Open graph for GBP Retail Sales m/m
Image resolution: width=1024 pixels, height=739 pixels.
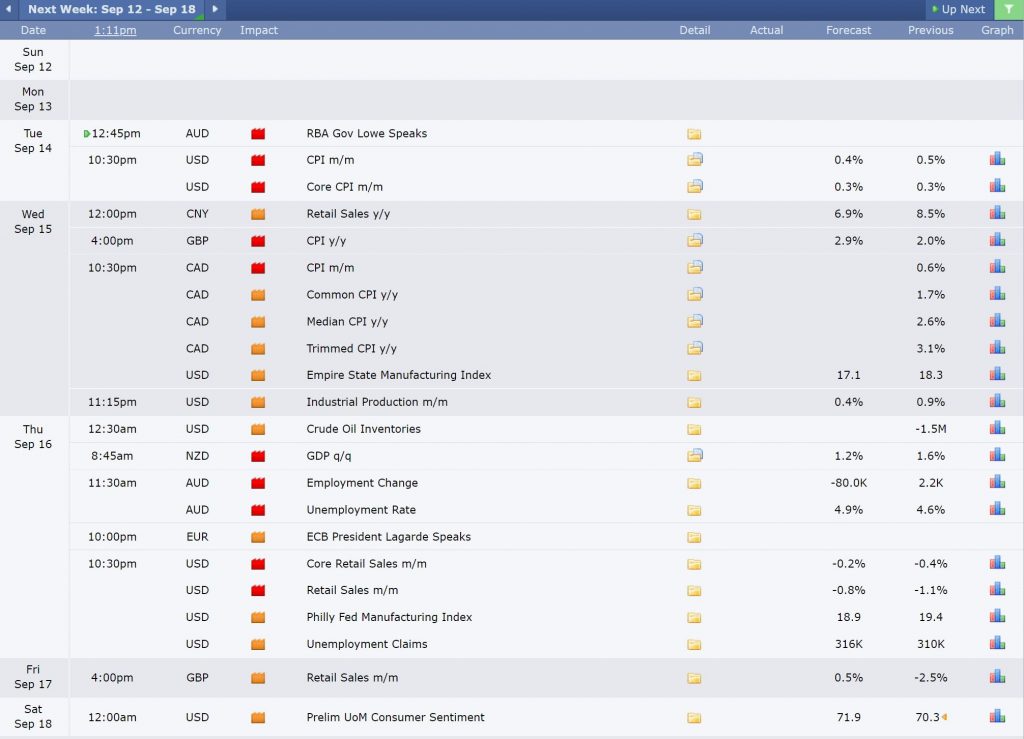point(997,677)
